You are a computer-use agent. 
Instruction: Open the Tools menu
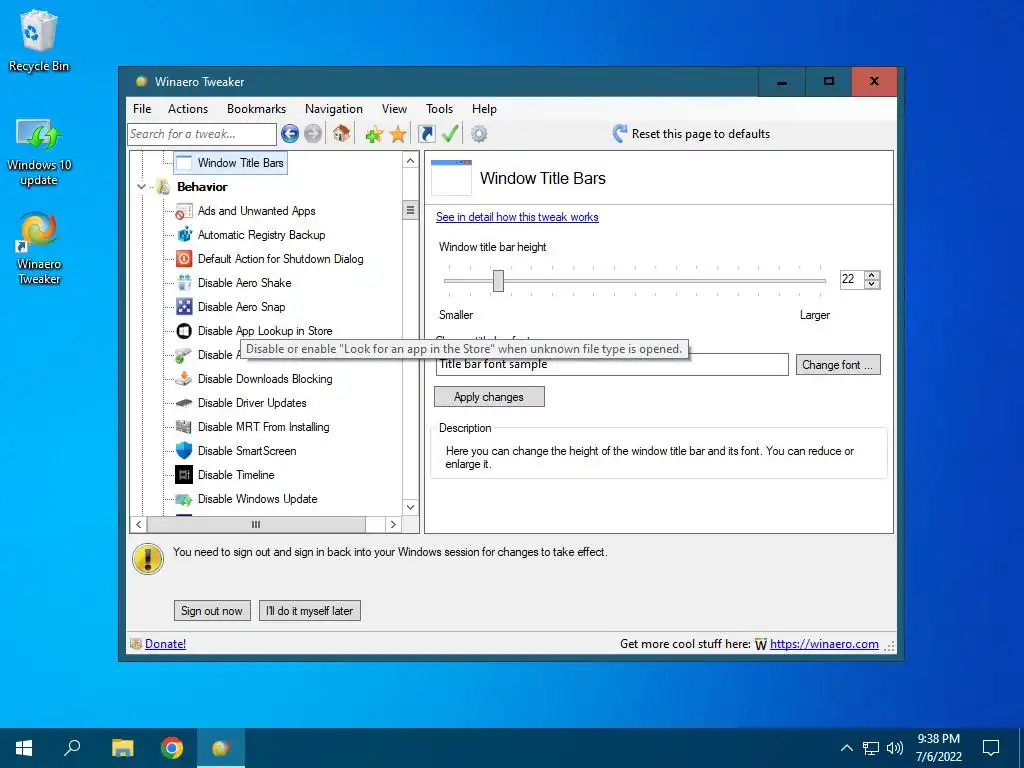click(x=440, y=109)
